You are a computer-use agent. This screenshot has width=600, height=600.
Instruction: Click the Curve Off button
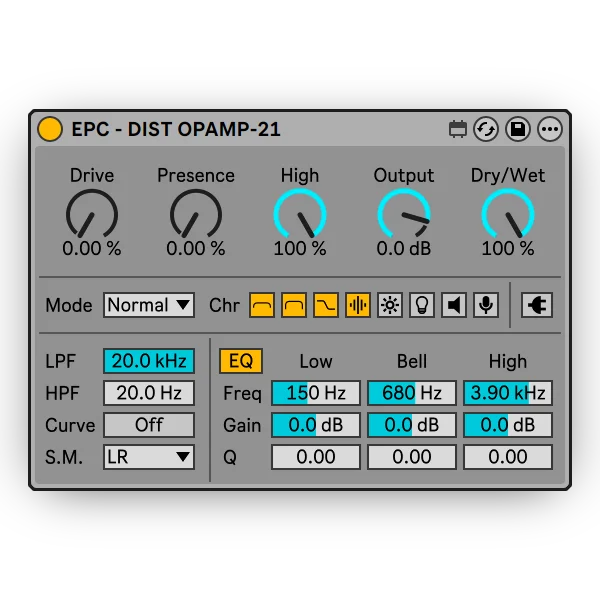(149, 425)
